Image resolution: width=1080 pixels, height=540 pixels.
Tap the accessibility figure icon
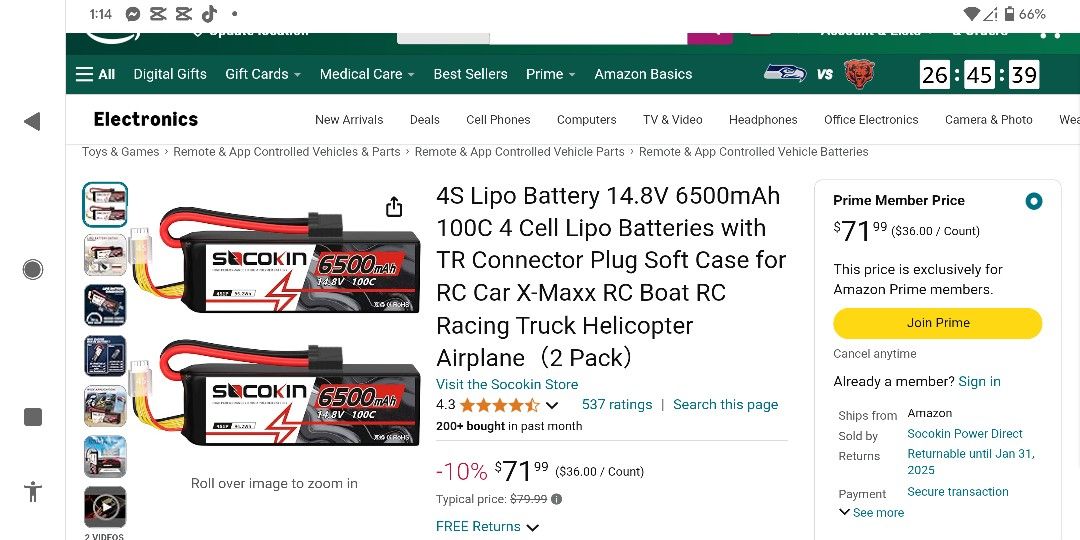33,491
